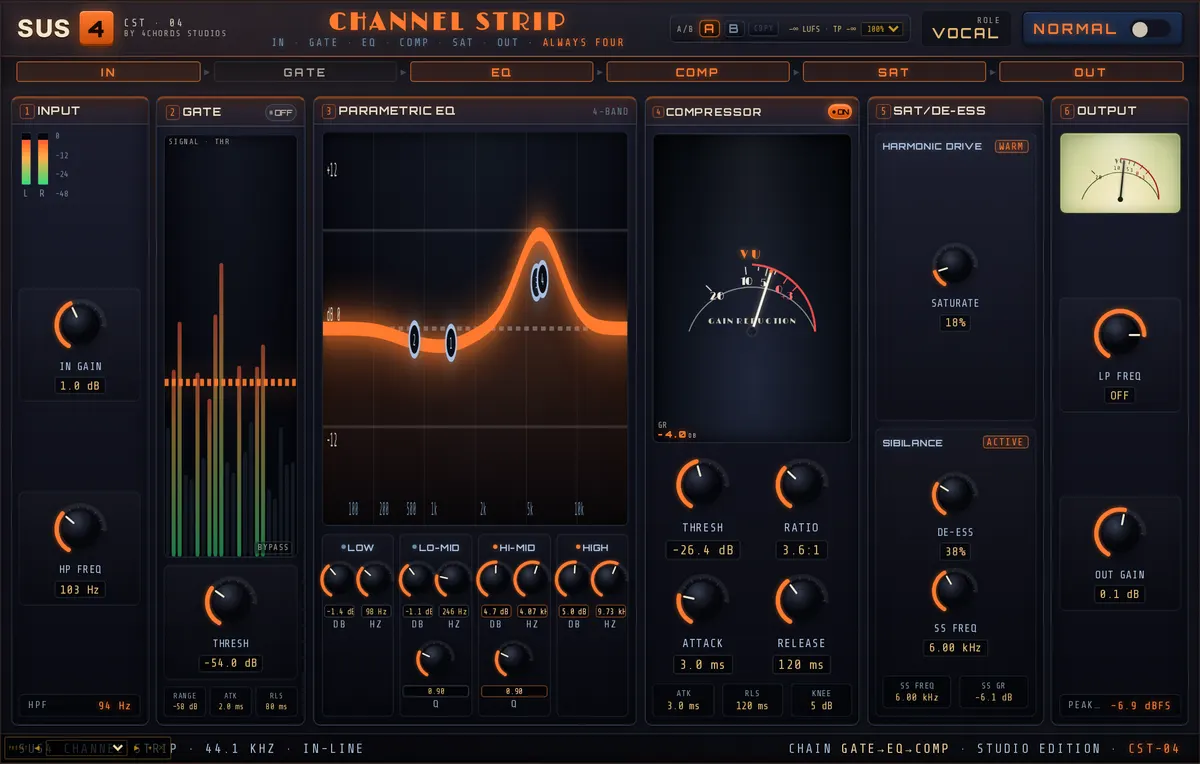Image resolution: width=1200 pixels, height=764 pixels.
Task: Click the LO-MID band HZ knob
Action: click(453, 579)
